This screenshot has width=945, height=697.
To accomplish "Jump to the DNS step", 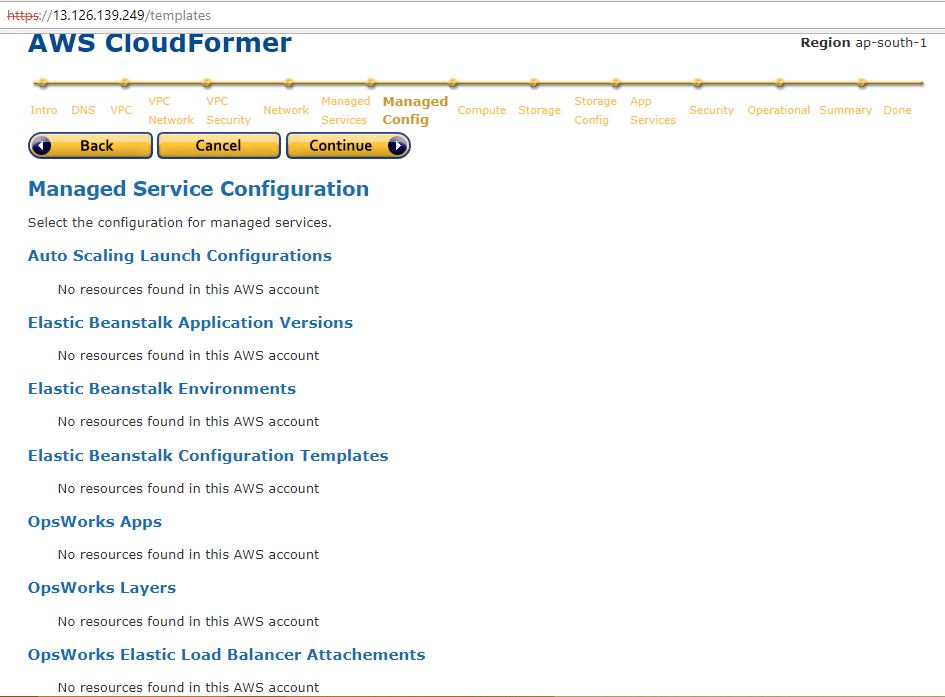I will [x=83, y=110].
